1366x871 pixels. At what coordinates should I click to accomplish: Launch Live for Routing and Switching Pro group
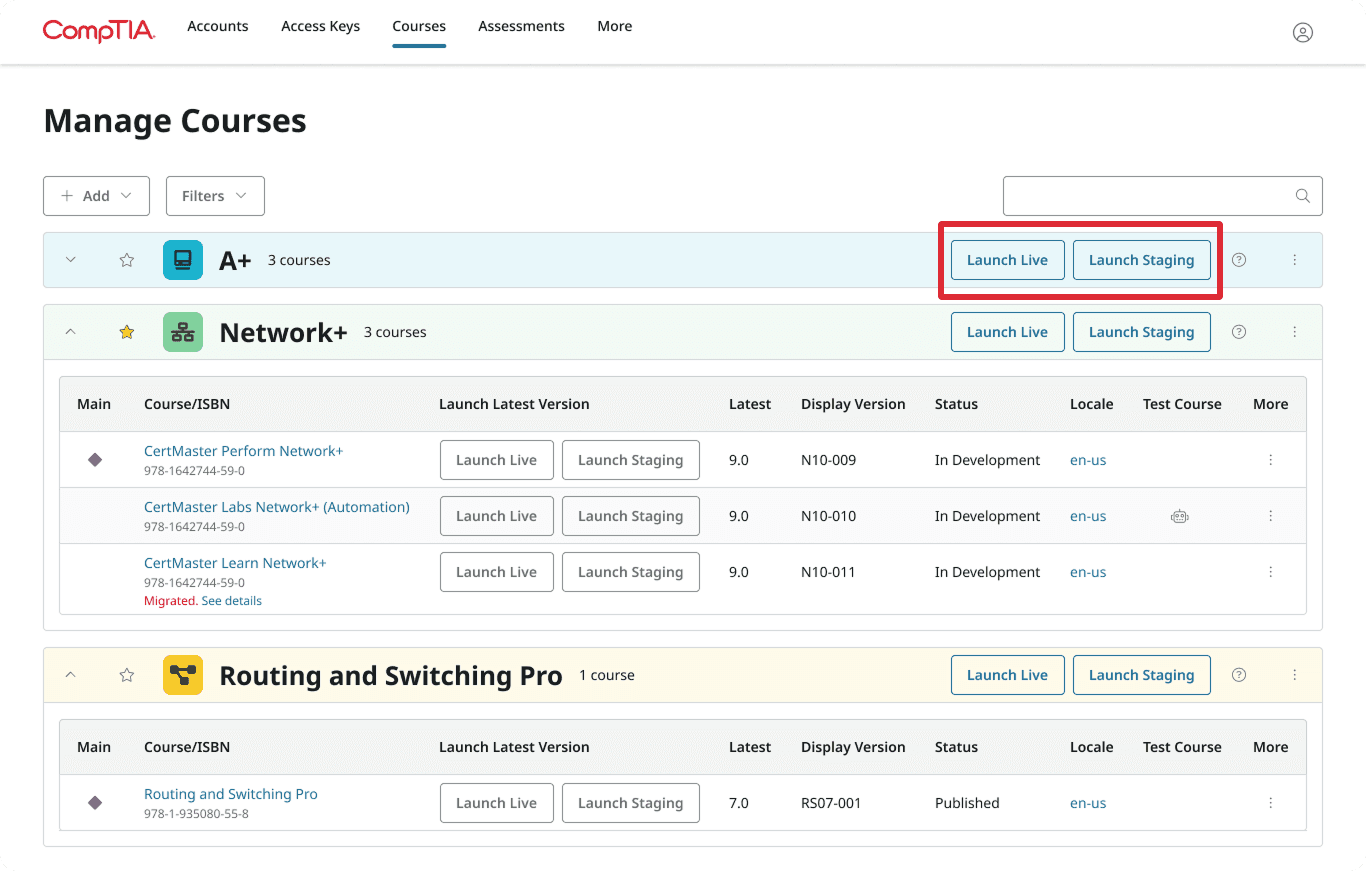click(1008, 675)
